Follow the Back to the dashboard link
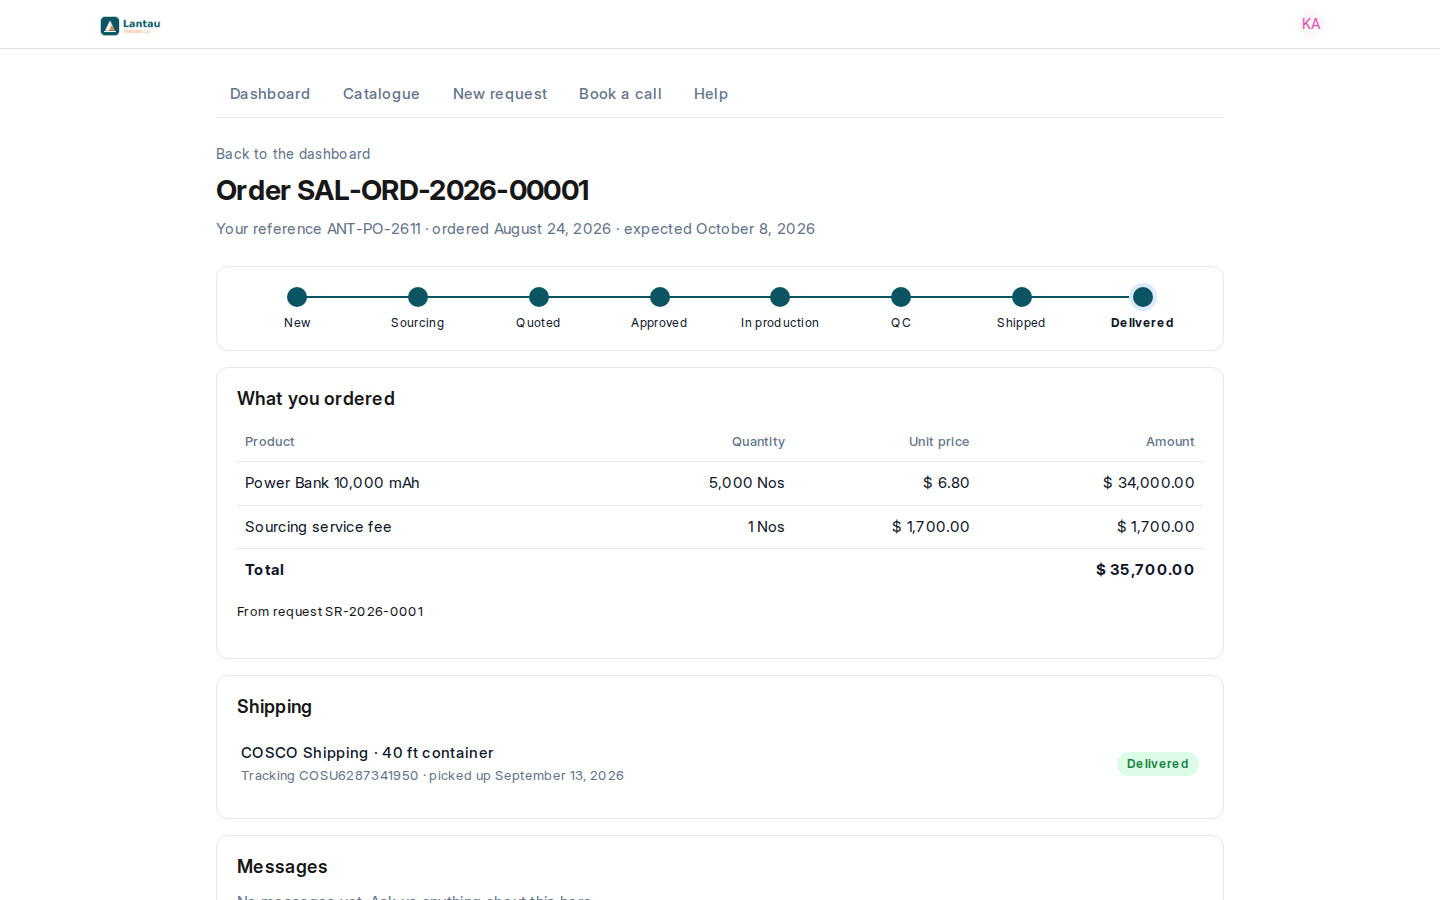This screenshot has width=1440, height=900. point(293,154)
